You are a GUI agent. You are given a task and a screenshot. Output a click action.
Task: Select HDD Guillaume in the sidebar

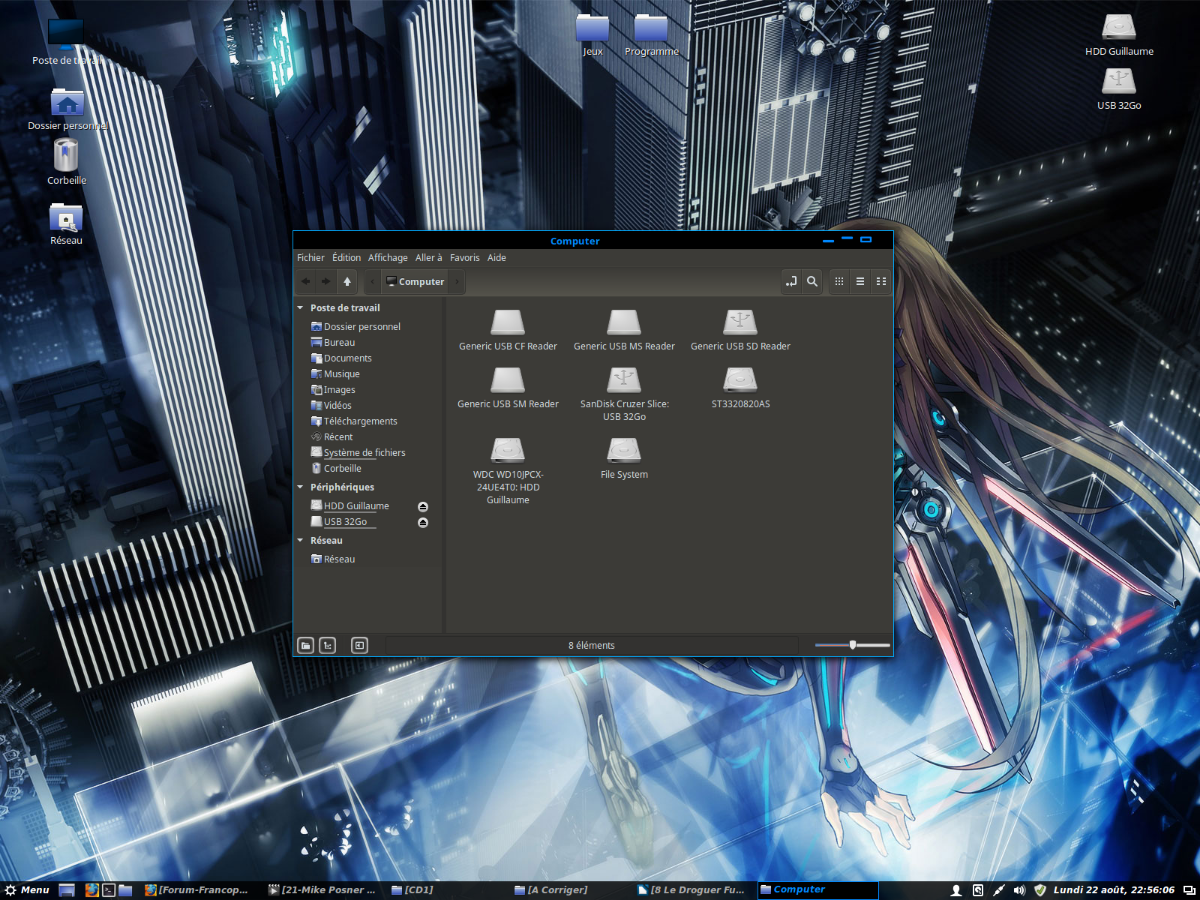click(350, 506)
